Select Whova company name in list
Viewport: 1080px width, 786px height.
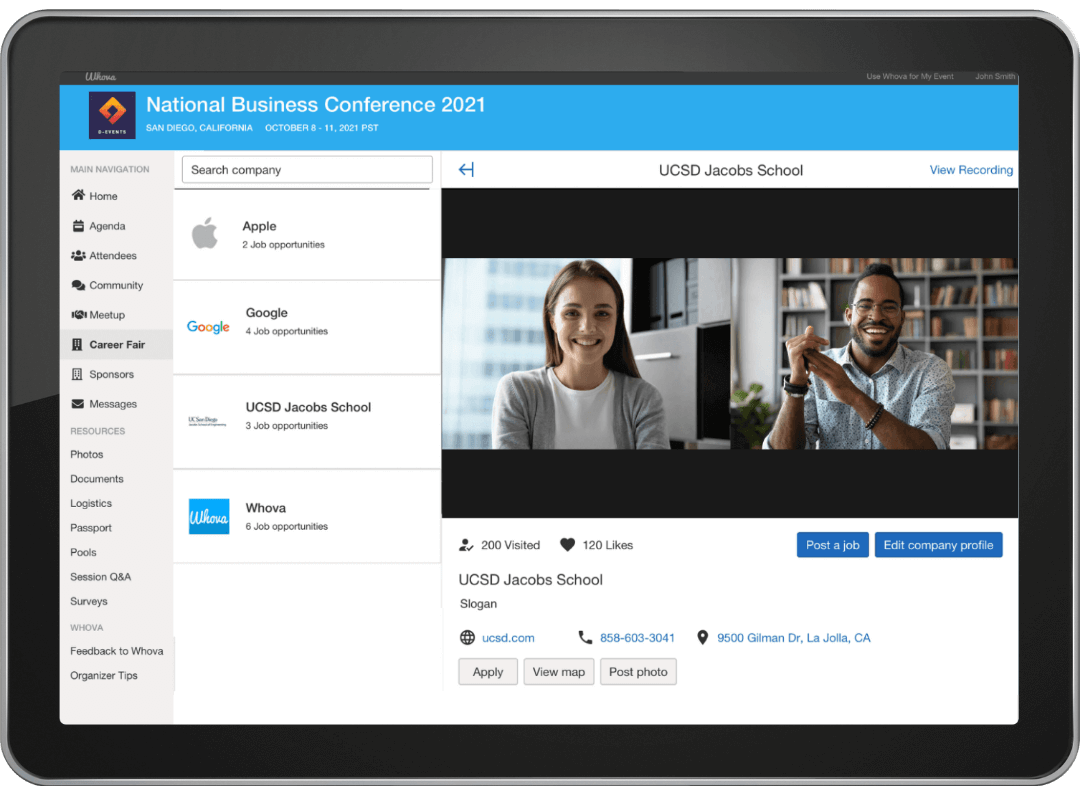[x=265, y=508]
